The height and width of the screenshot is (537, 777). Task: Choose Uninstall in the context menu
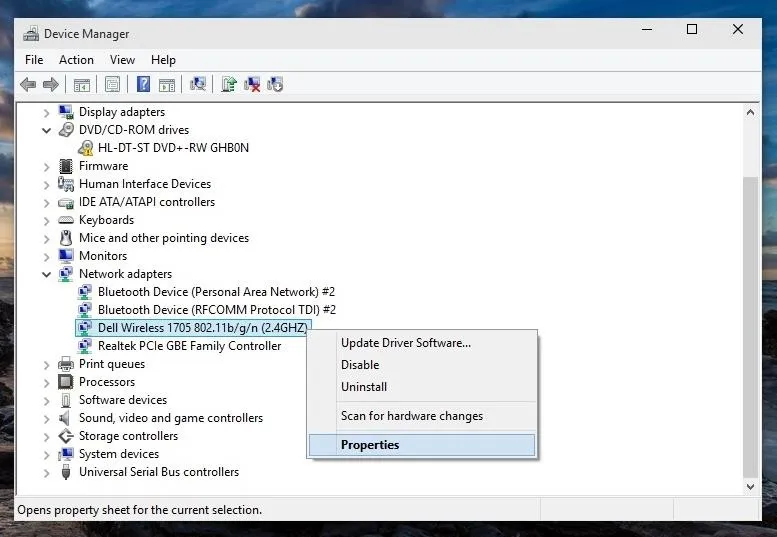tap(422, 387)
